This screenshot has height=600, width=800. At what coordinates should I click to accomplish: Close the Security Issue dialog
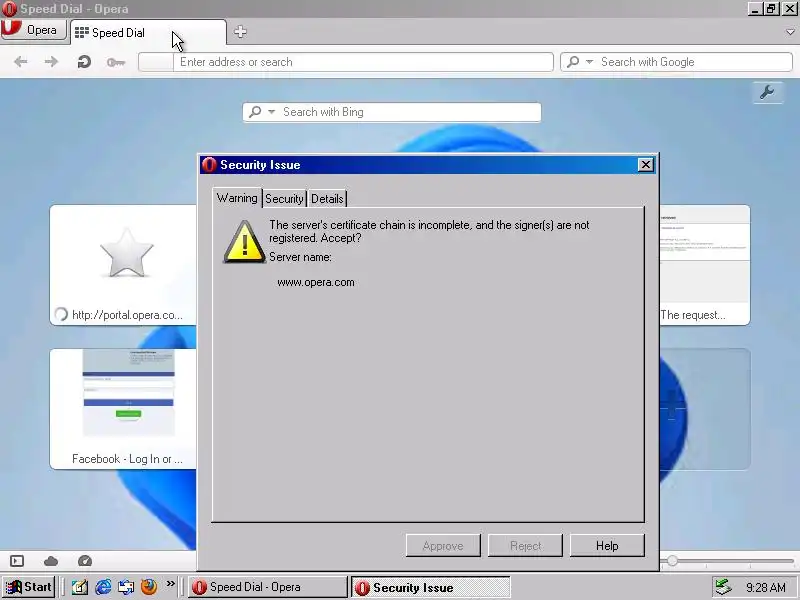click(x=645, y=164)
